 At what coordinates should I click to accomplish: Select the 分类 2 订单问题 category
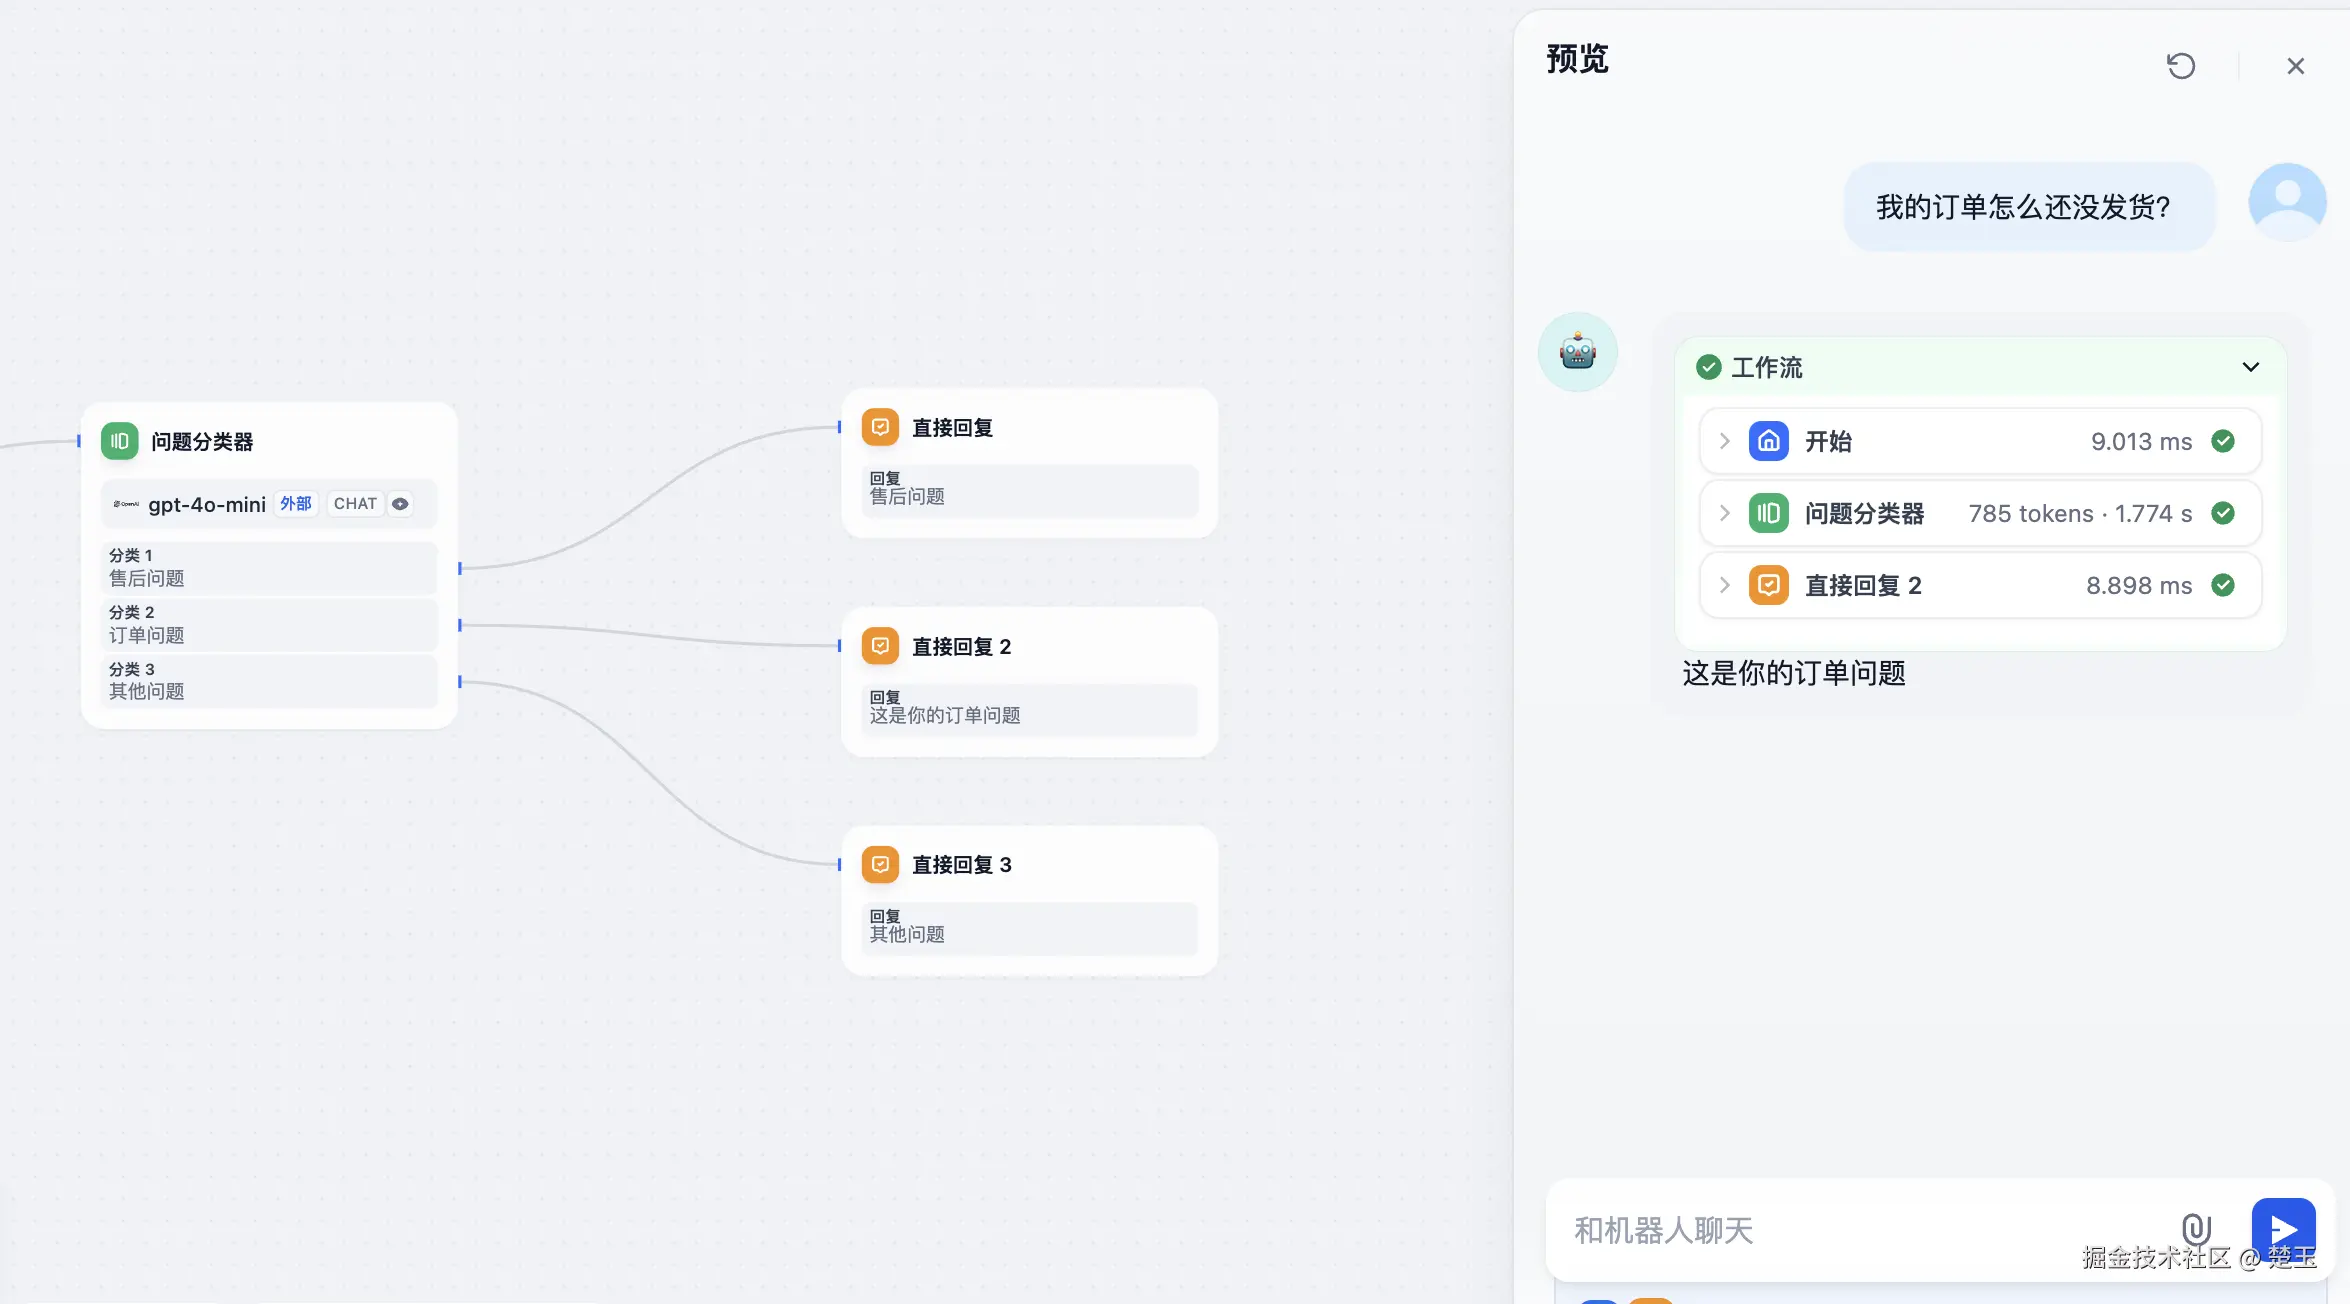(x=268, y=625)
